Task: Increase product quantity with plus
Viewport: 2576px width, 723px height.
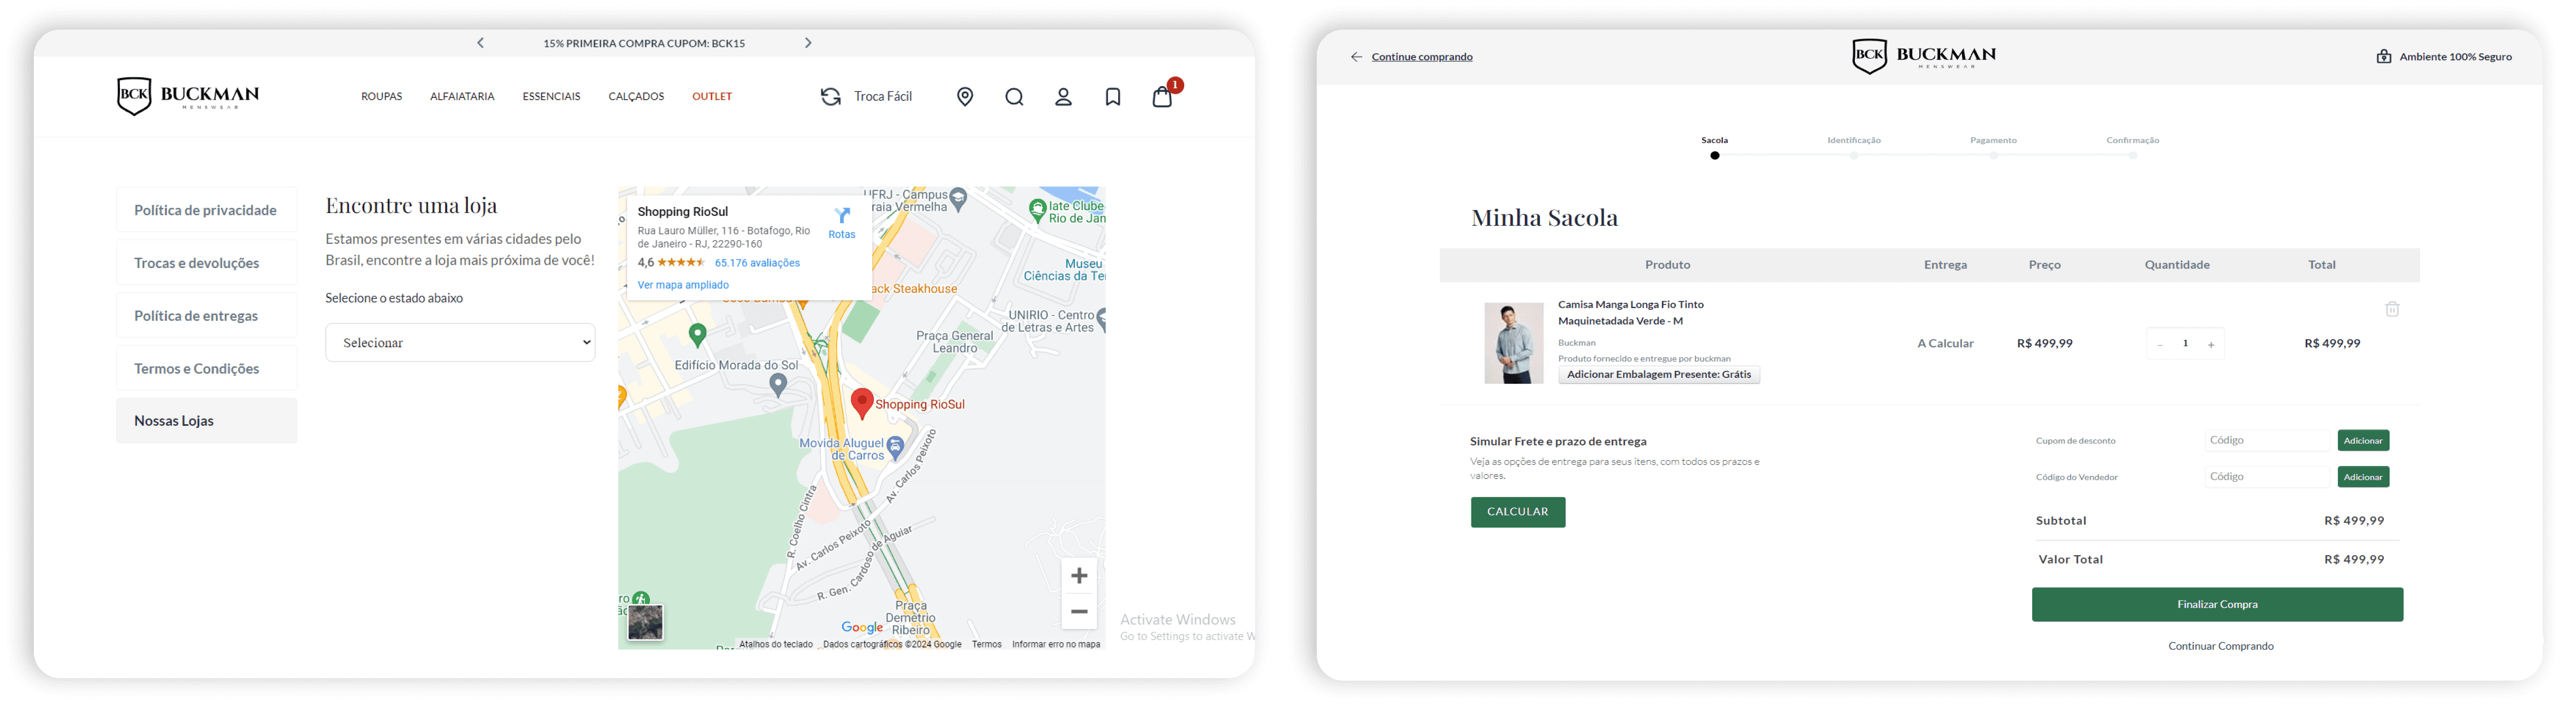Action: [2211, 344]
